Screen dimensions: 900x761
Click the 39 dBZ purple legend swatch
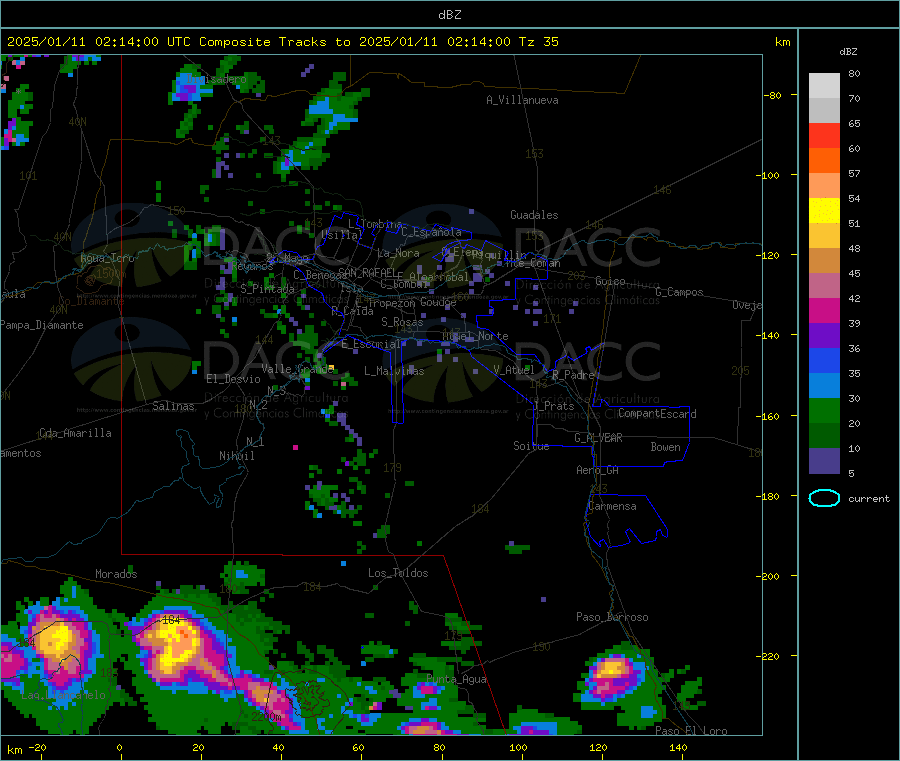(824, 336)
